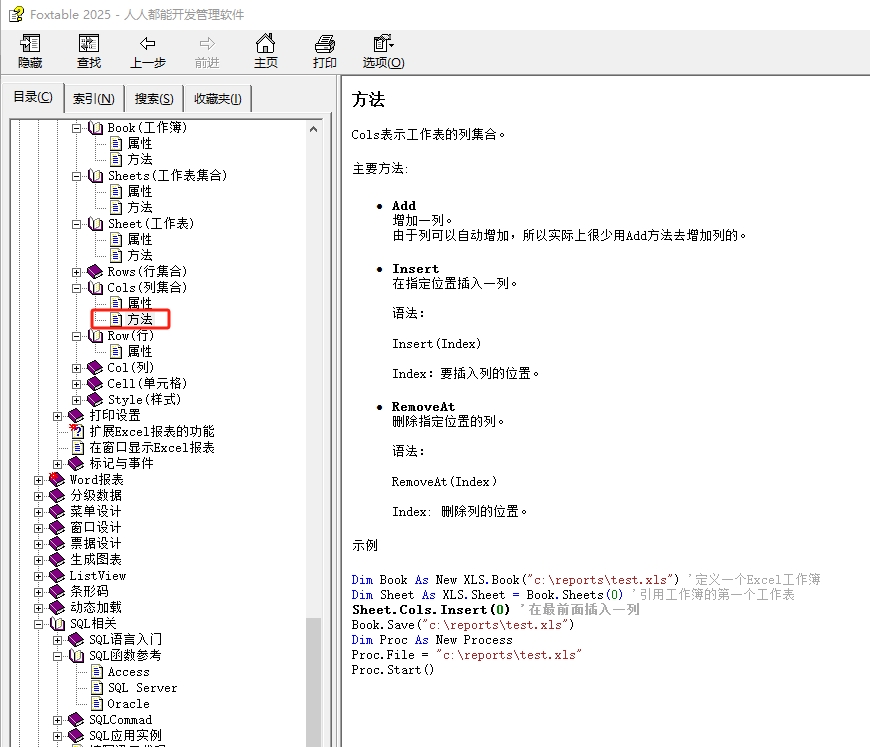Image resolution: width=870 pixels, height=747 pixels.
Task: Click the Foxtable help window title icon
Action: click(x=17, y=14)
